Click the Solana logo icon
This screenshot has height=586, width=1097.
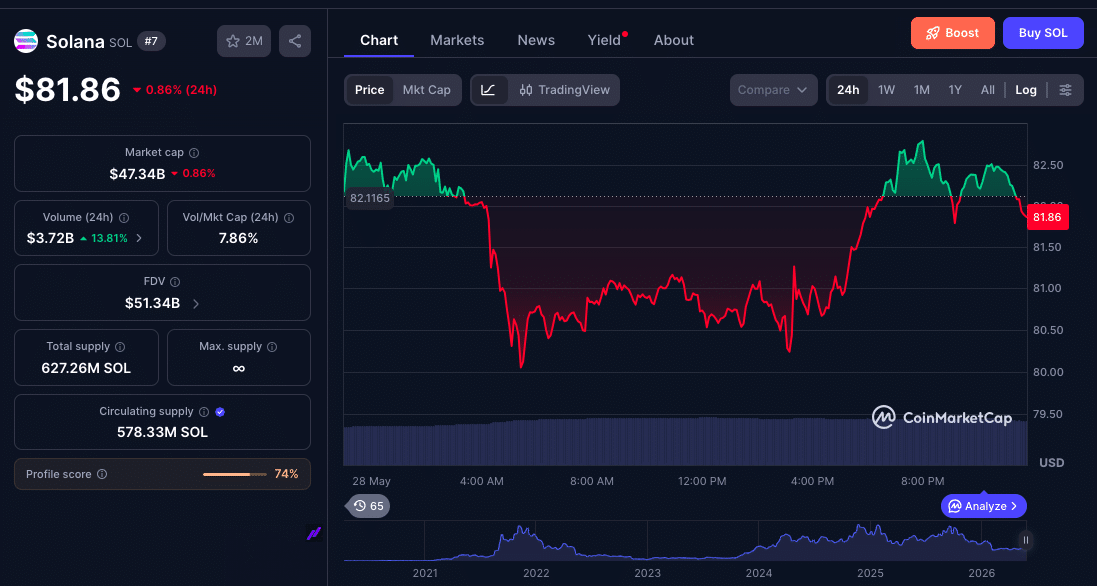[x=26, y=41]
